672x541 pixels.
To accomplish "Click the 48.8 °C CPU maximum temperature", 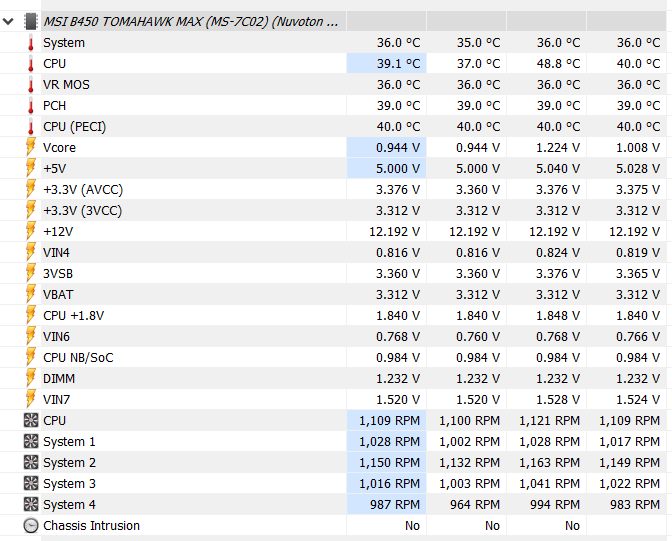I will (558, 63).
